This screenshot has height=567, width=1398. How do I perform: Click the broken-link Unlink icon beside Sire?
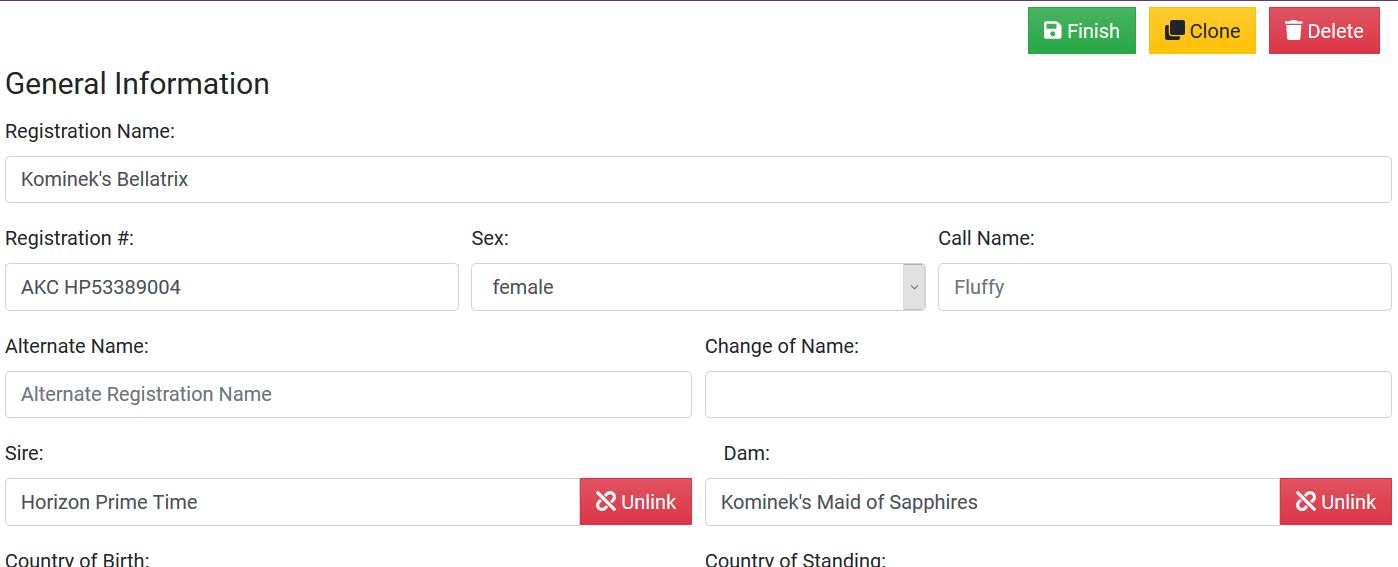click(605, 502)
